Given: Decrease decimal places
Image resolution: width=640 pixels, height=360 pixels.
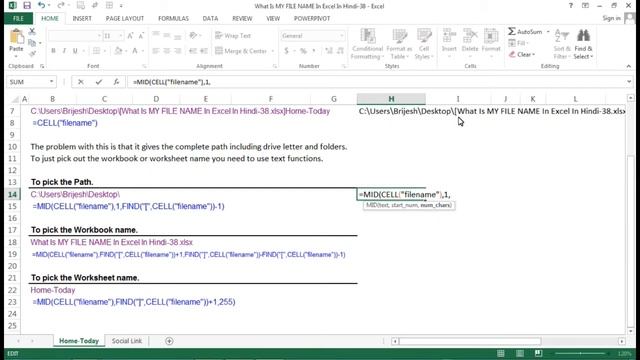Looking at the screenshot, I should point(340,51).
